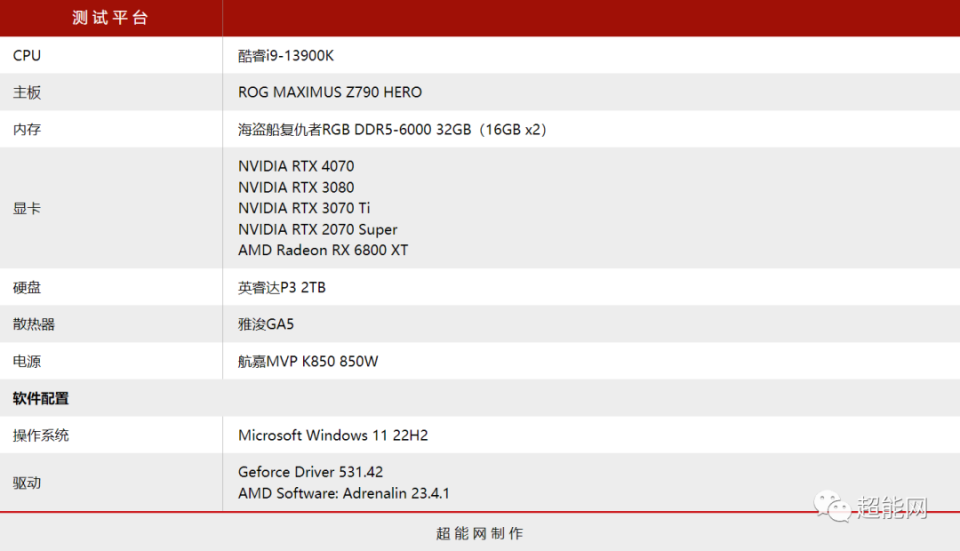
Task: Select the 内存 row label
Action: click(x=27, y=129)
